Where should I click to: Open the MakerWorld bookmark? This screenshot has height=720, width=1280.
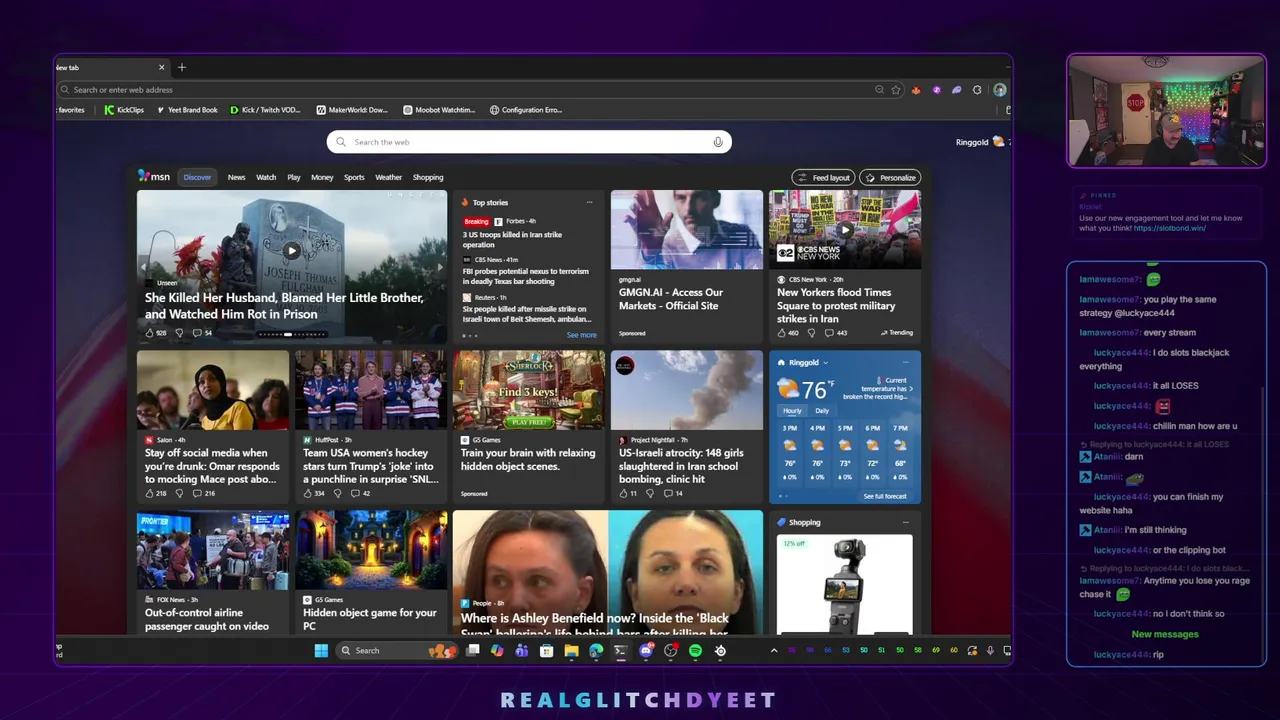[352, 110]
